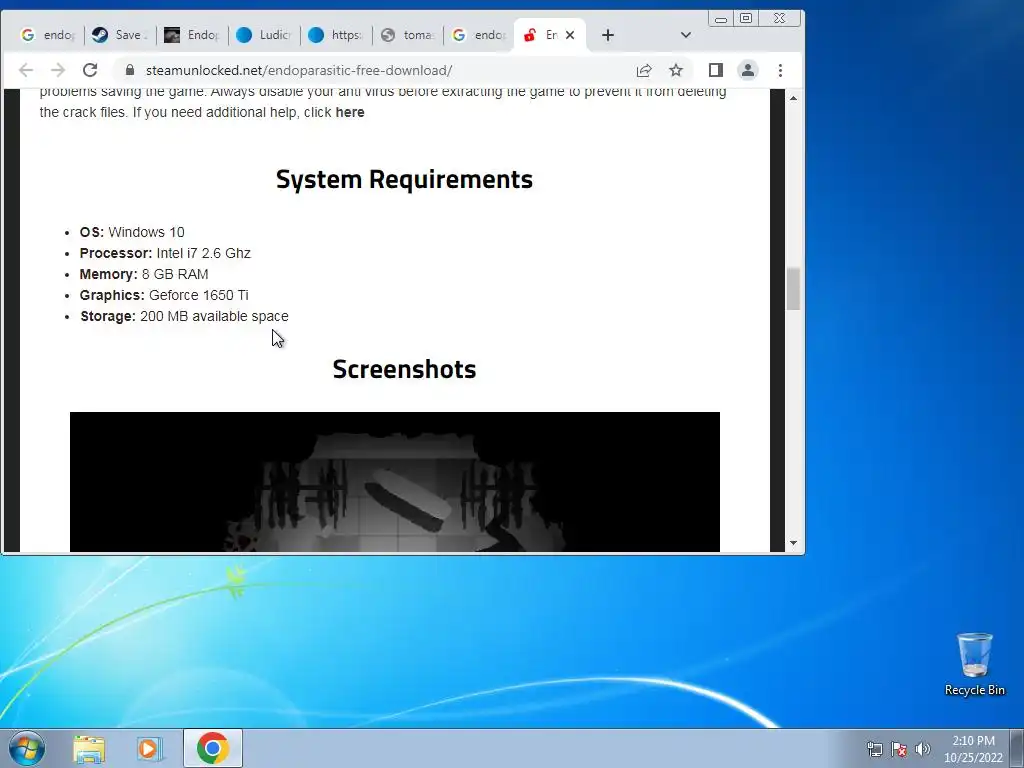The image size is (1024, 768).
Task: Bookmark this tab with the star
Action: point(676,71)
